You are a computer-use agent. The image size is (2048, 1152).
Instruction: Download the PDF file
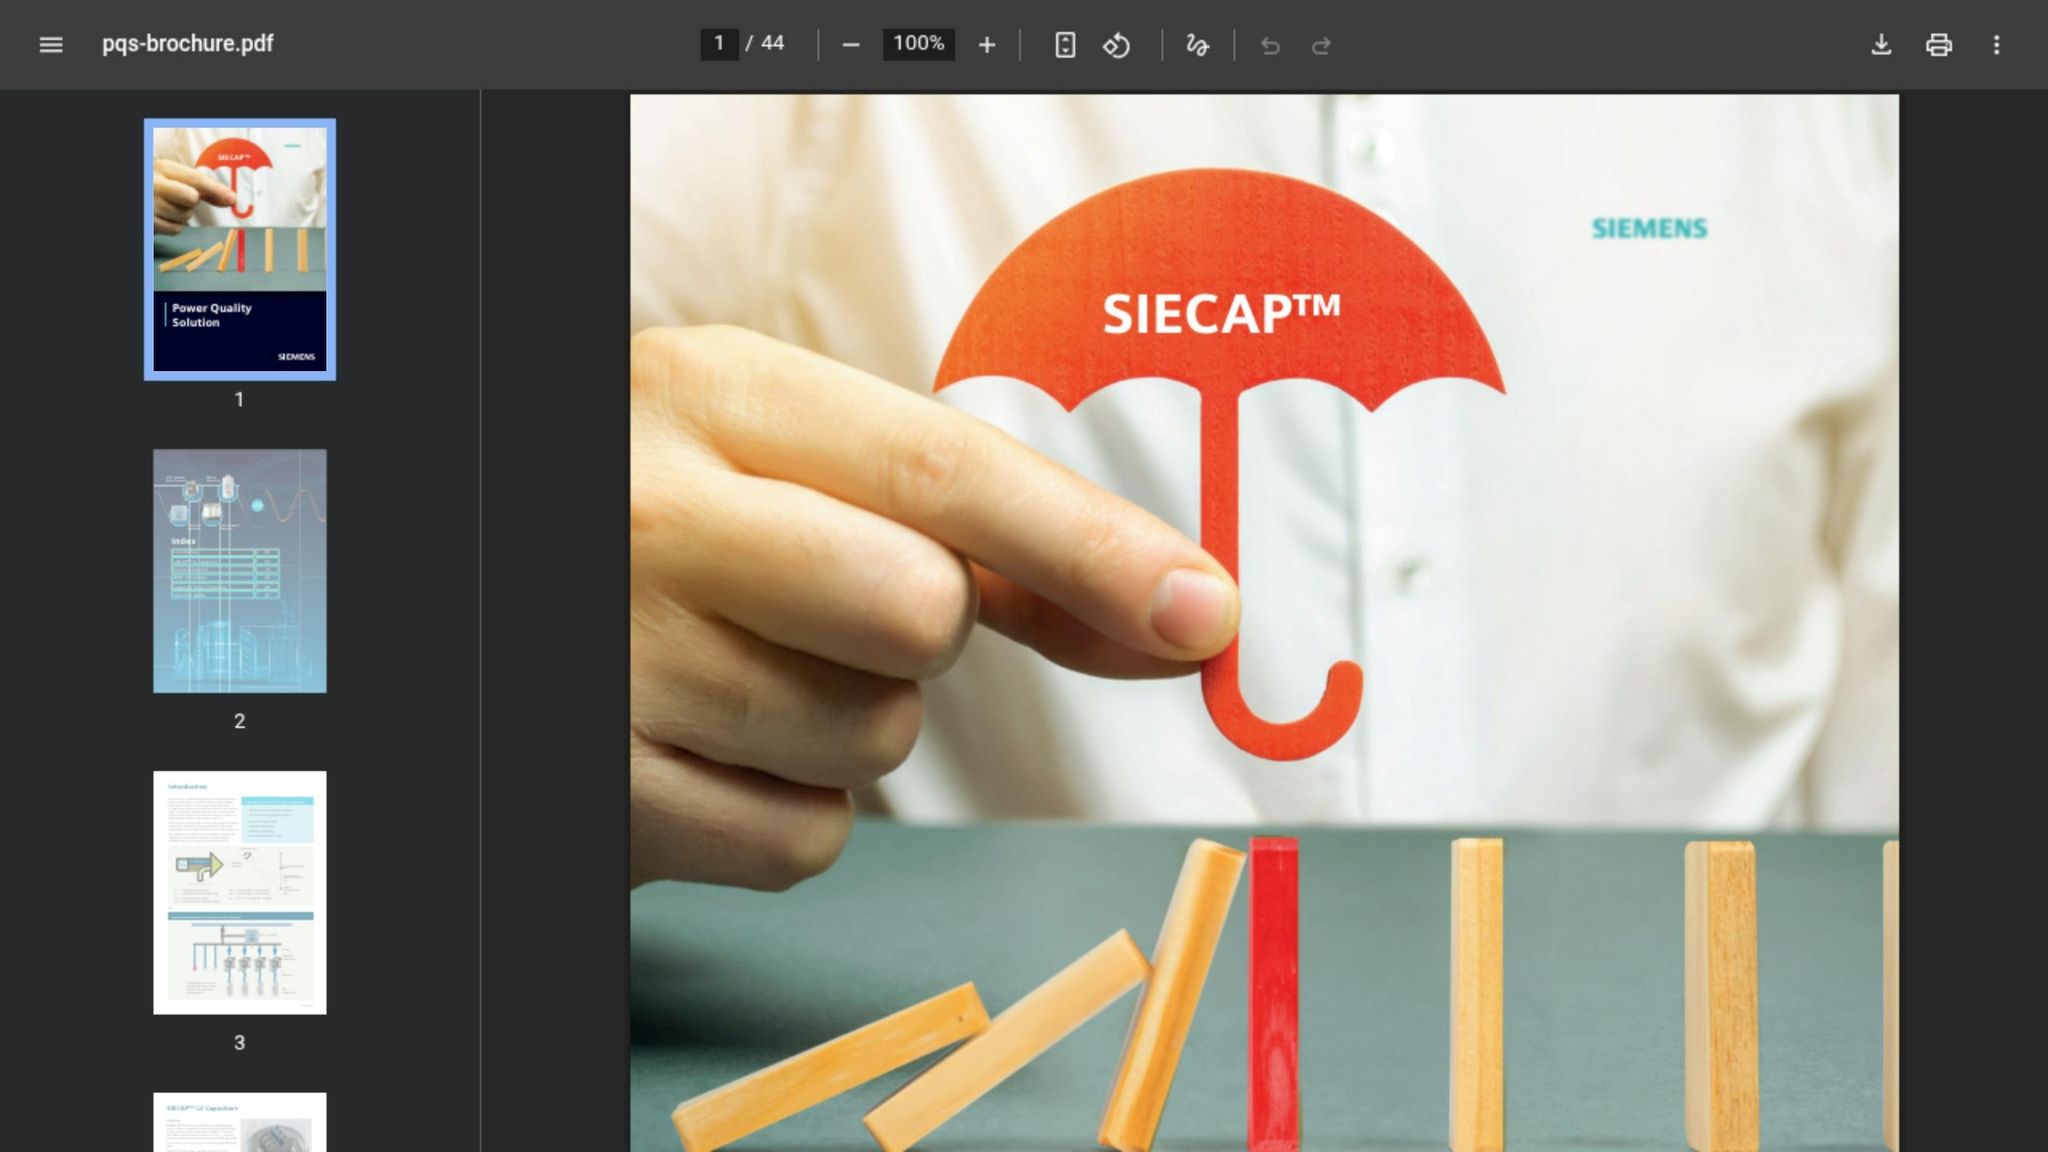pos(1881,45)
